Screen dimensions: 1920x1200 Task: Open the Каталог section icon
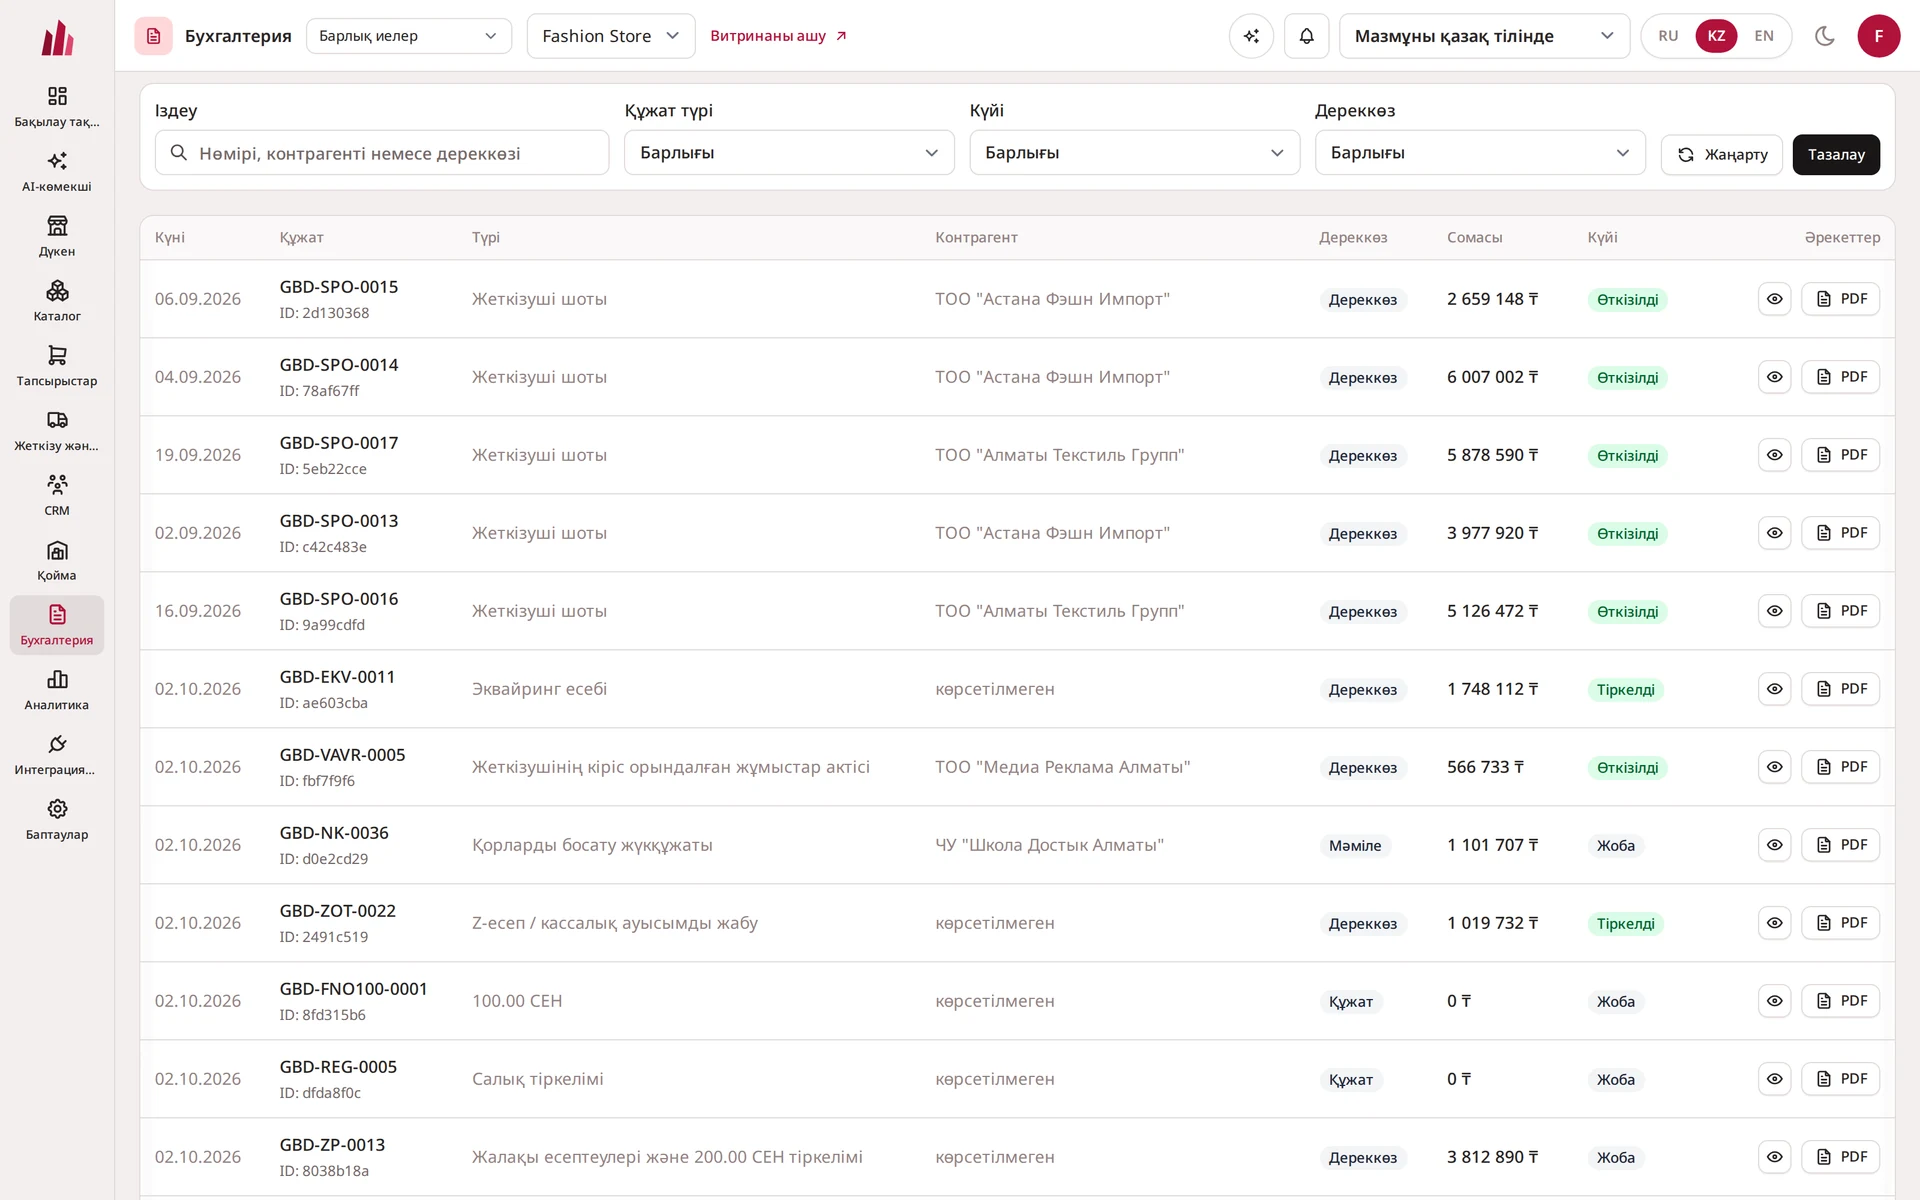(57, 291)
